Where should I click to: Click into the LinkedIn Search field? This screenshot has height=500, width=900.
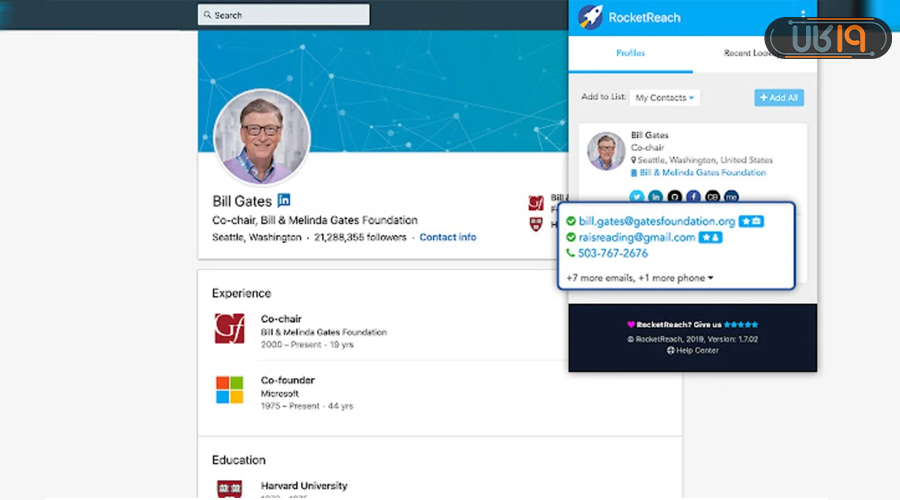(284, 15)
